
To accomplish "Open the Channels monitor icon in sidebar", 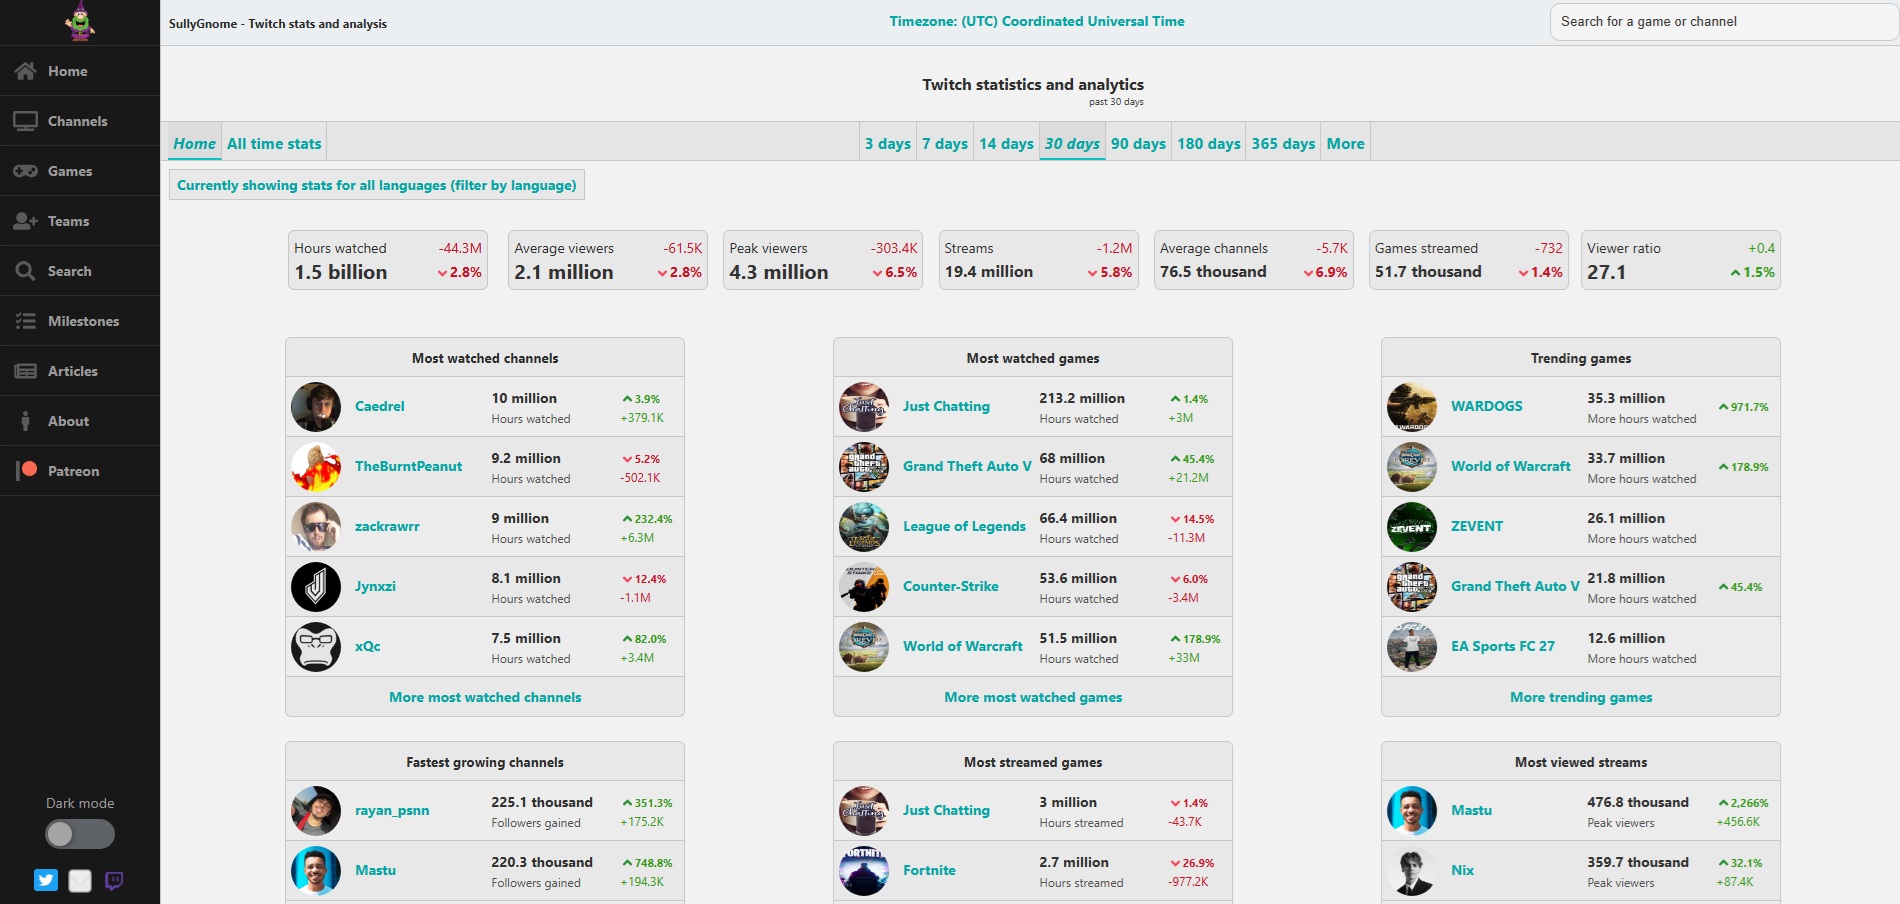I will pyautogui.click(x=25, y=121).
